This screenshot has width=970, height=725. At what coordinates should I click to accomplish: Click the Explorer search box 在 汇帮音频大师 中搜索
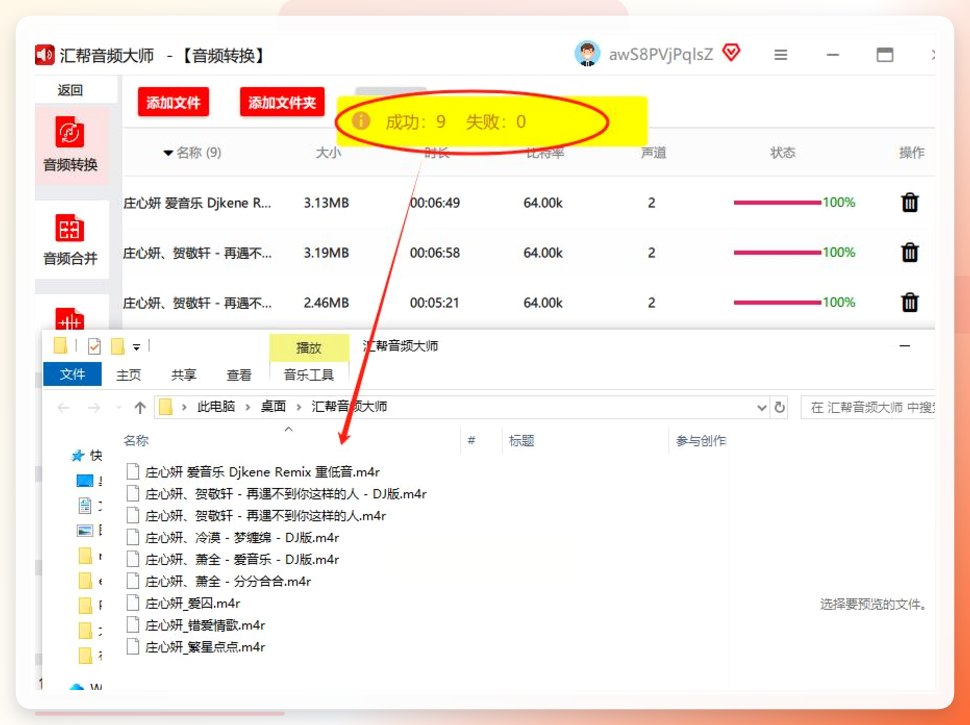tap(867, 407)
